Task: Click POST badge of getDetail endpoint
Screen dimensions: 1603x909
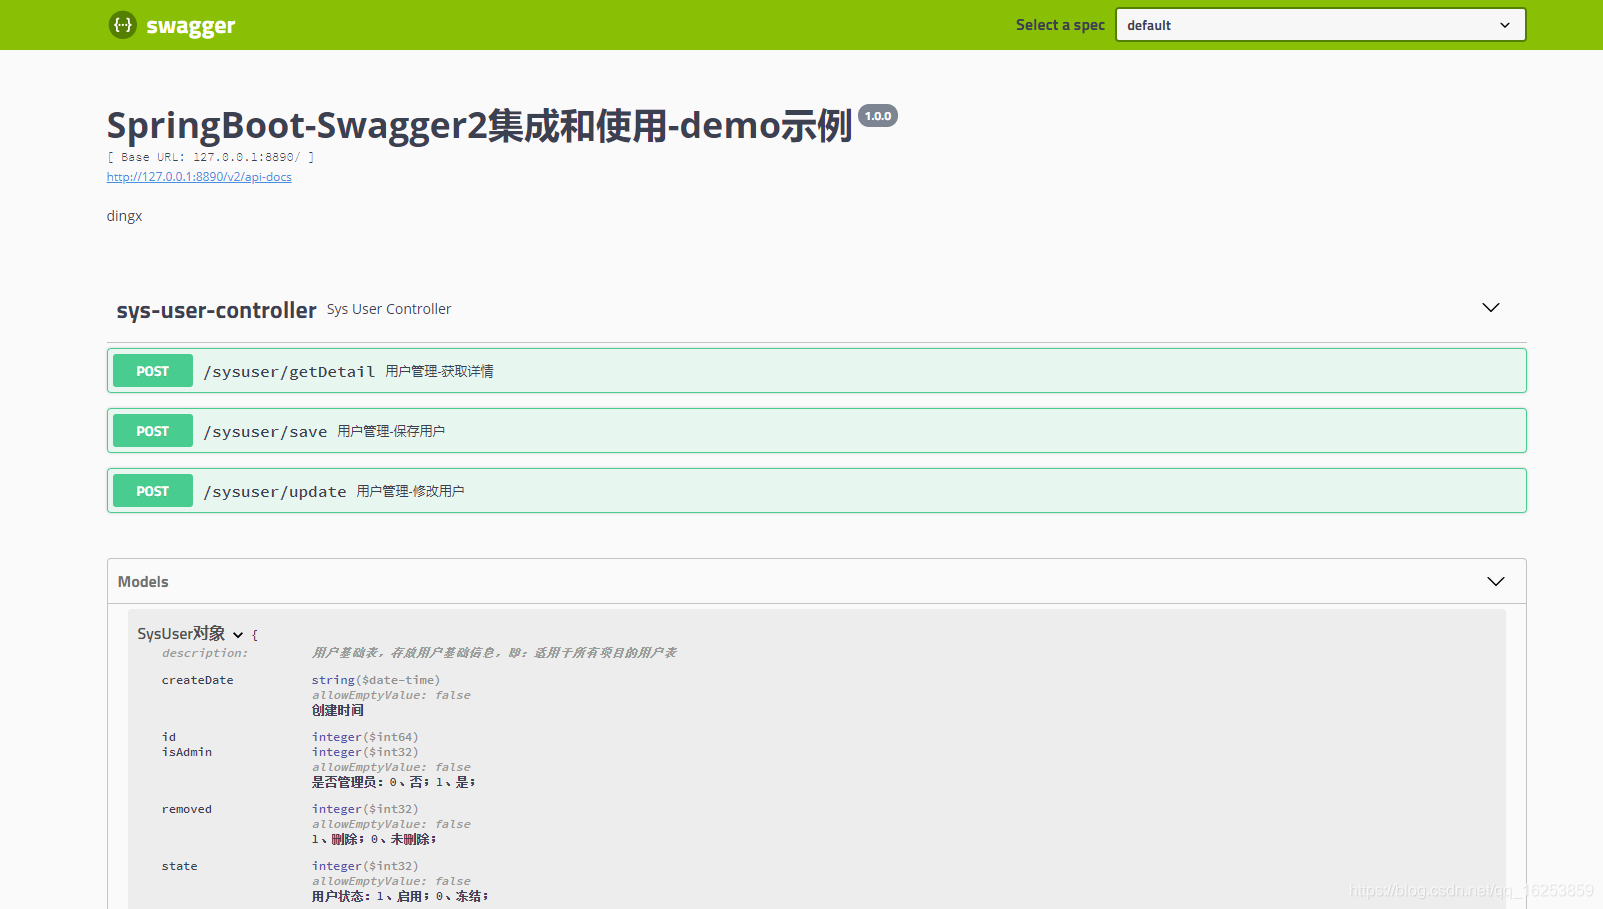Action: click(x=152, y=371)
